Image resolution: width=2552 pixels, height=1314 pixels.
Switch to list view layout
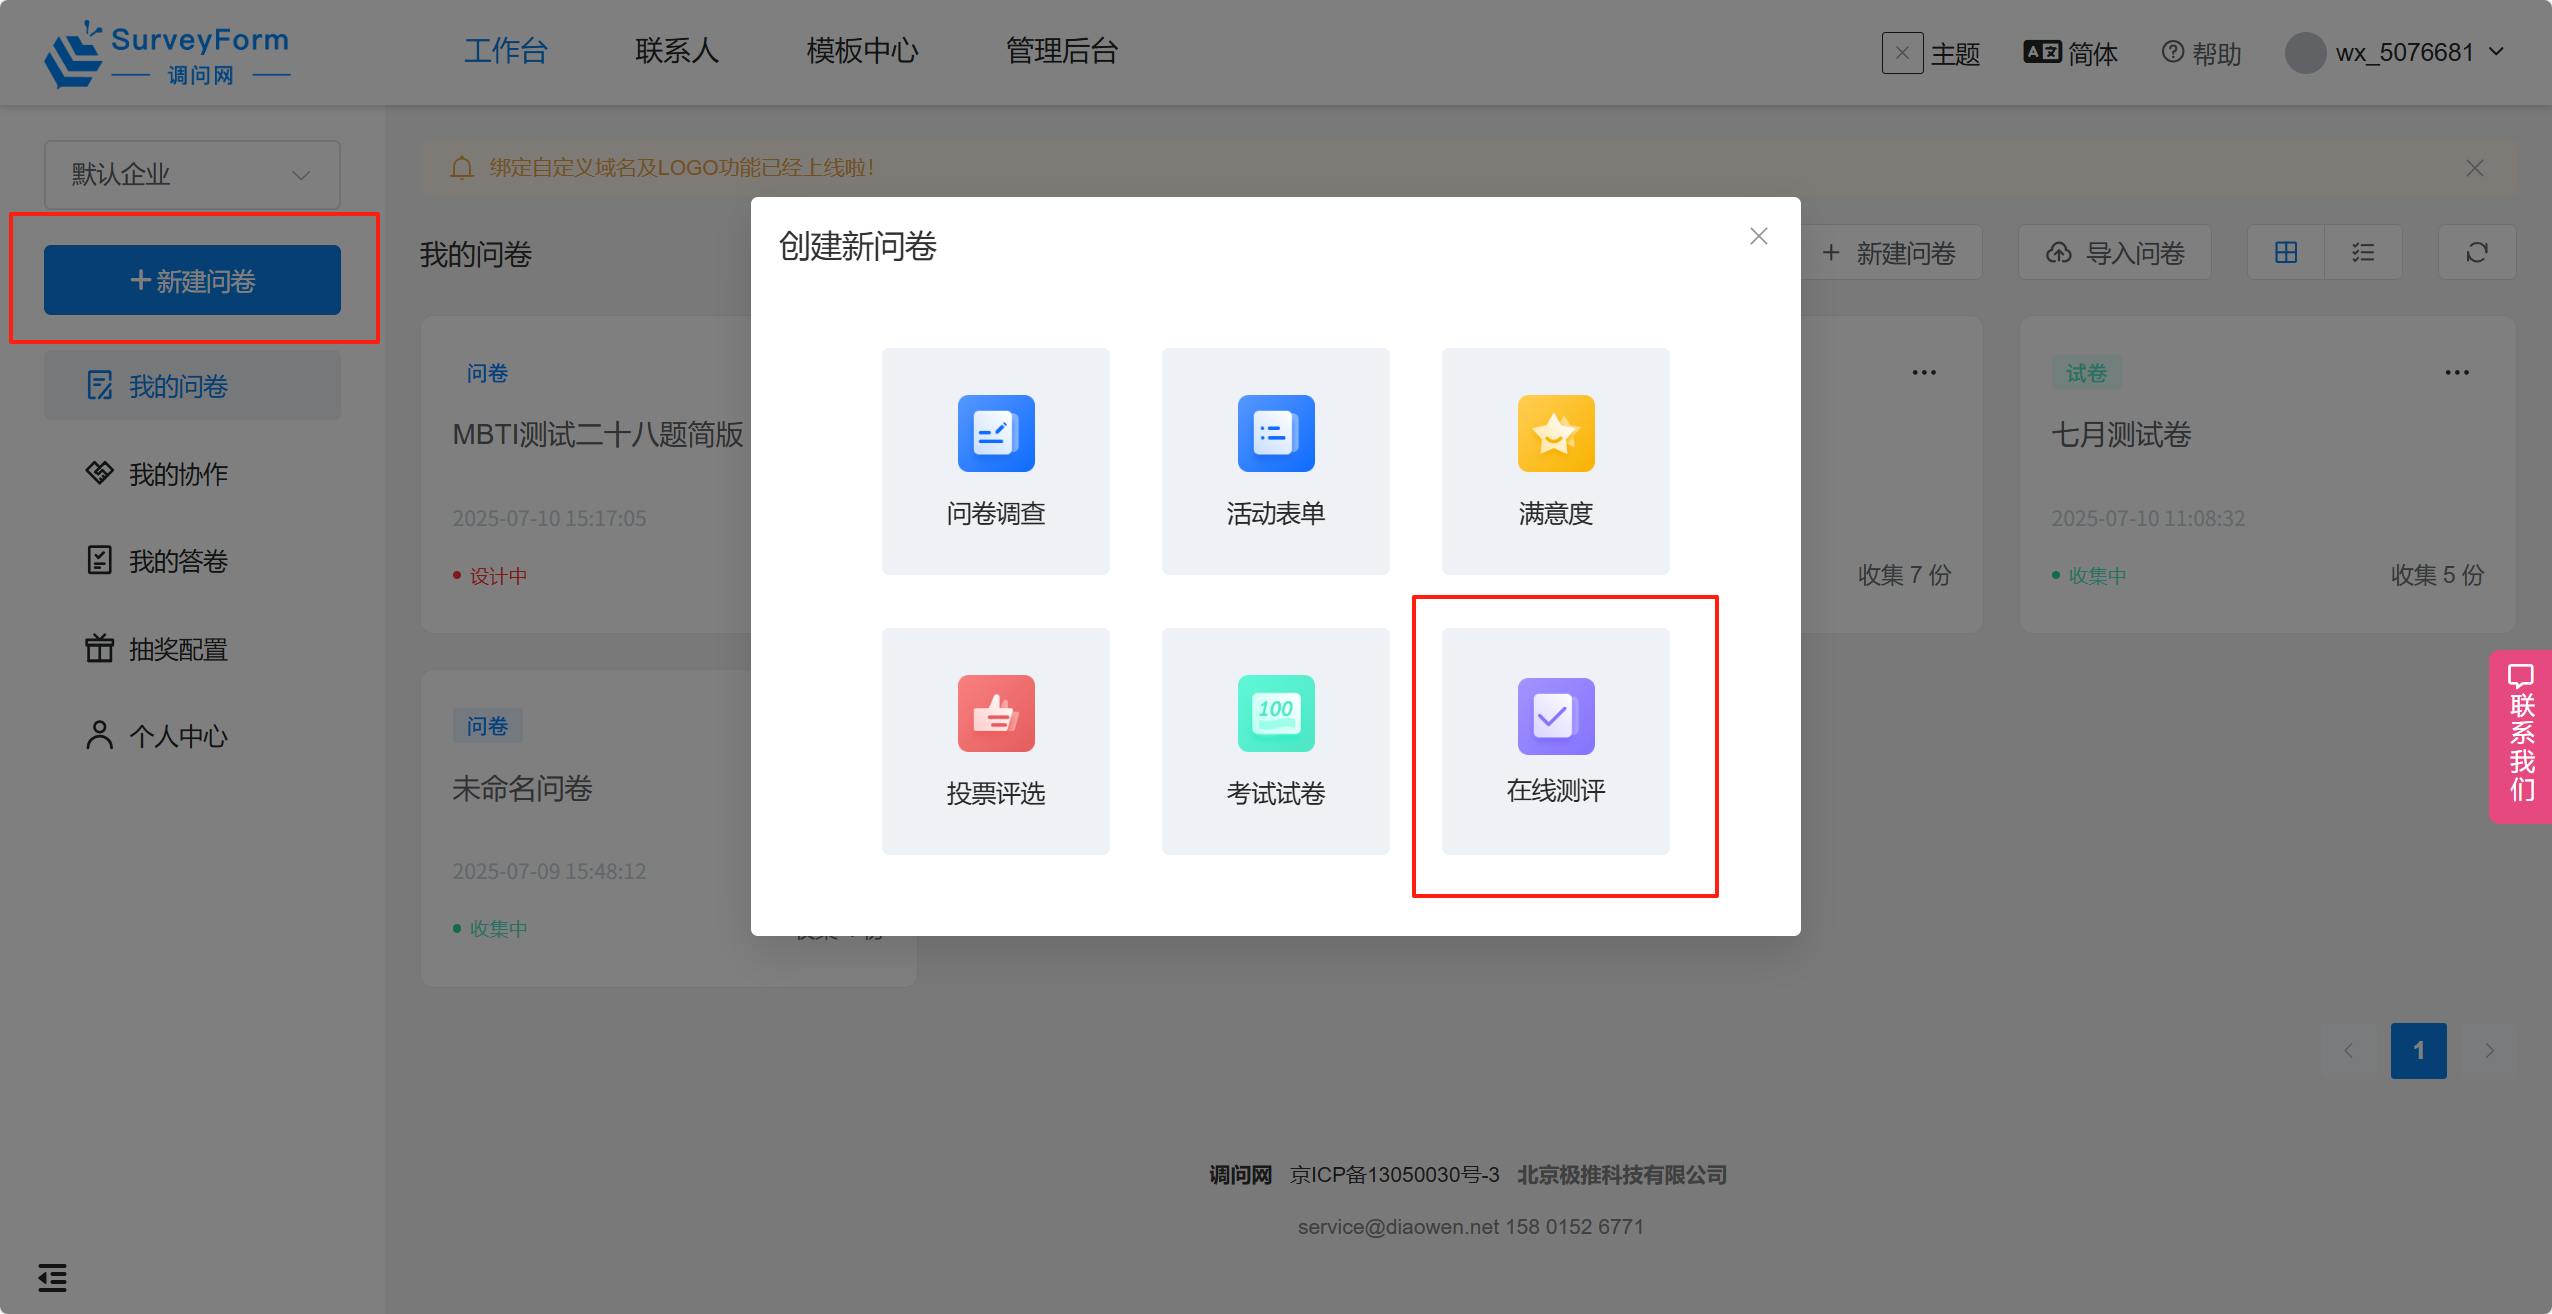[2362, 253]
